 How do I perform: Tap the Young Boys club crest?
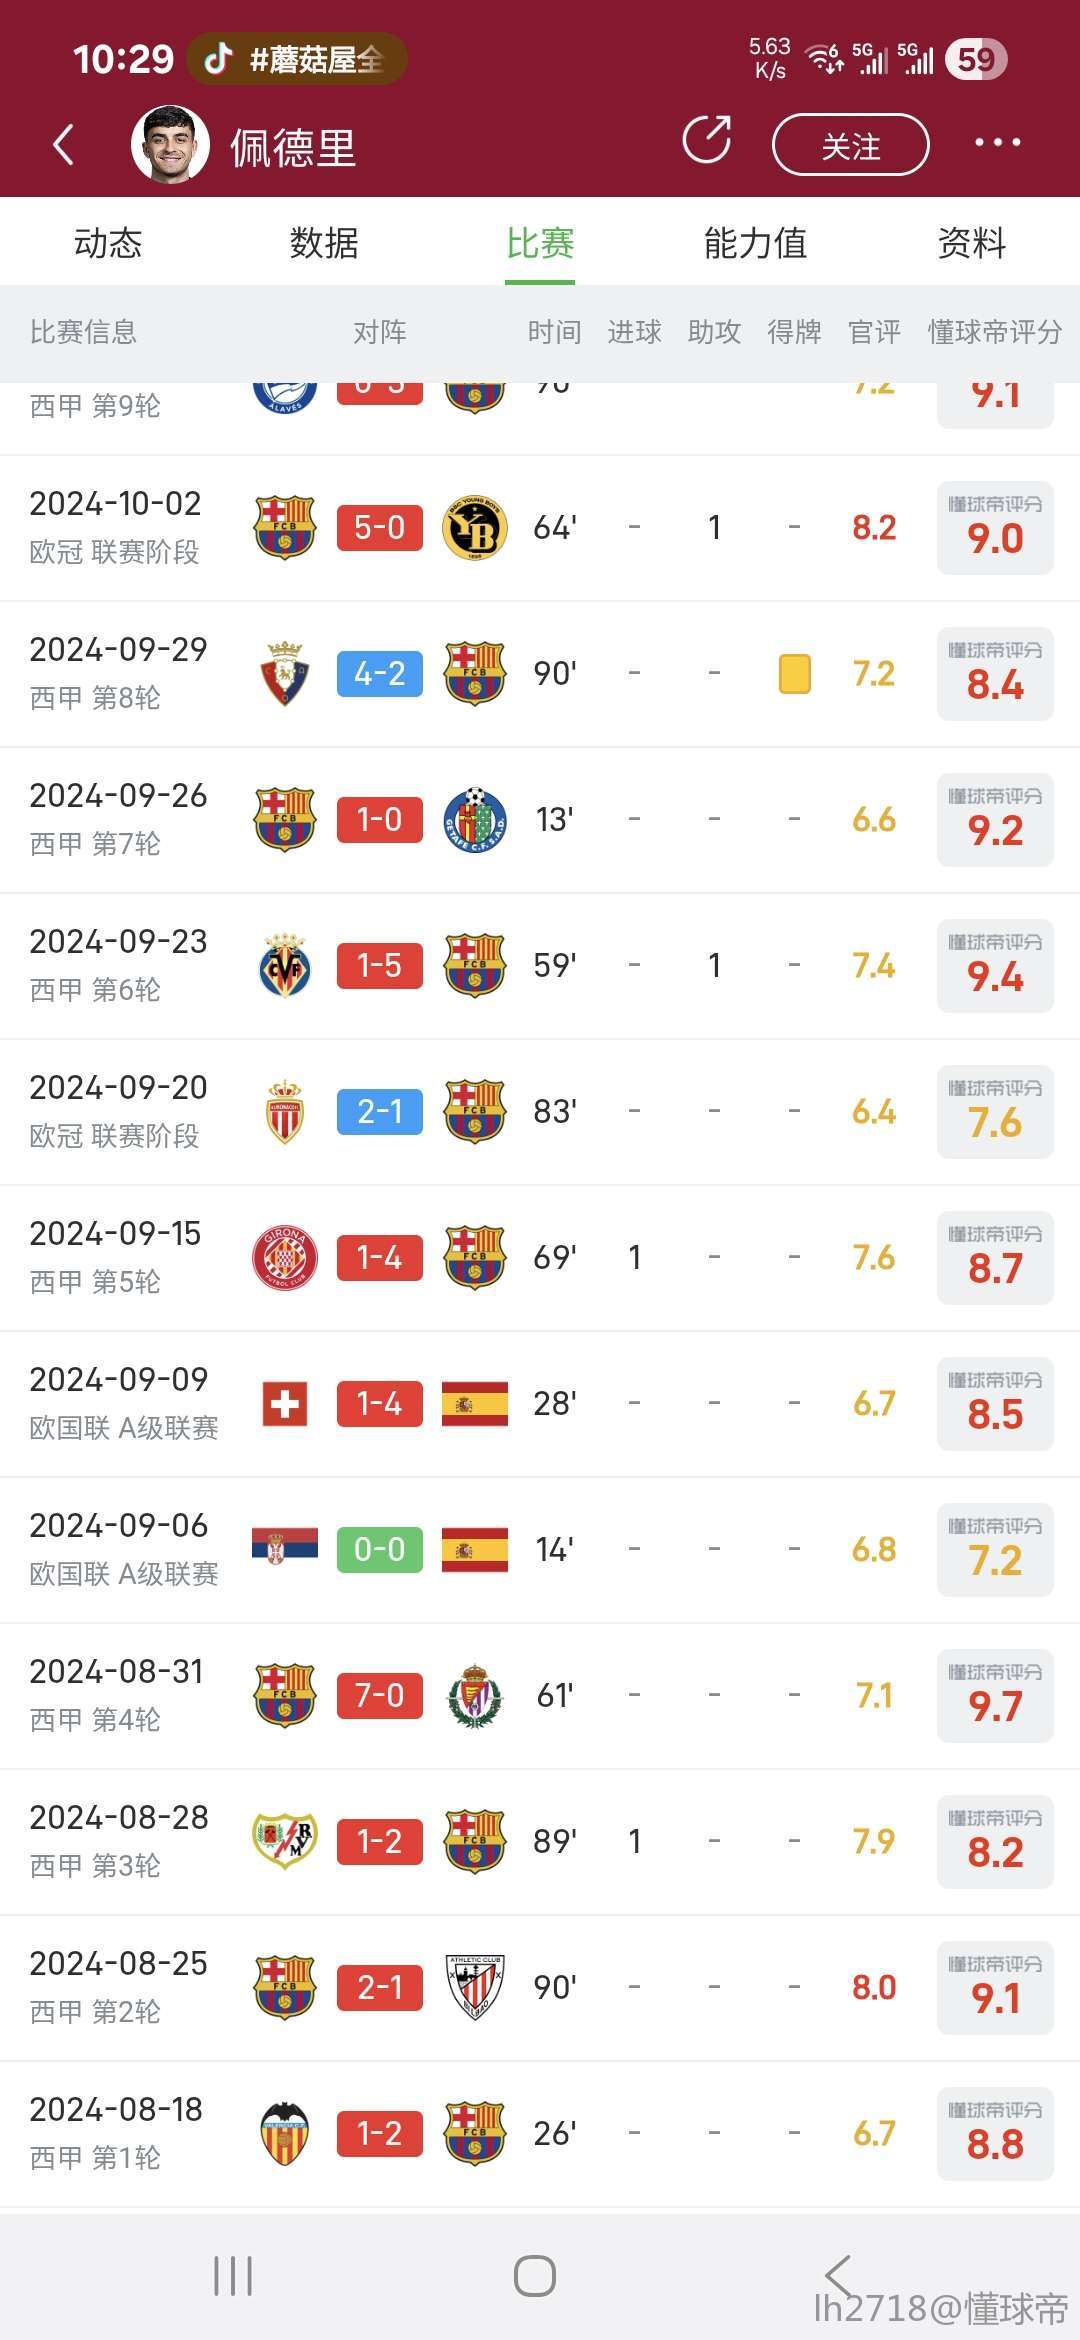pos(474,528)
